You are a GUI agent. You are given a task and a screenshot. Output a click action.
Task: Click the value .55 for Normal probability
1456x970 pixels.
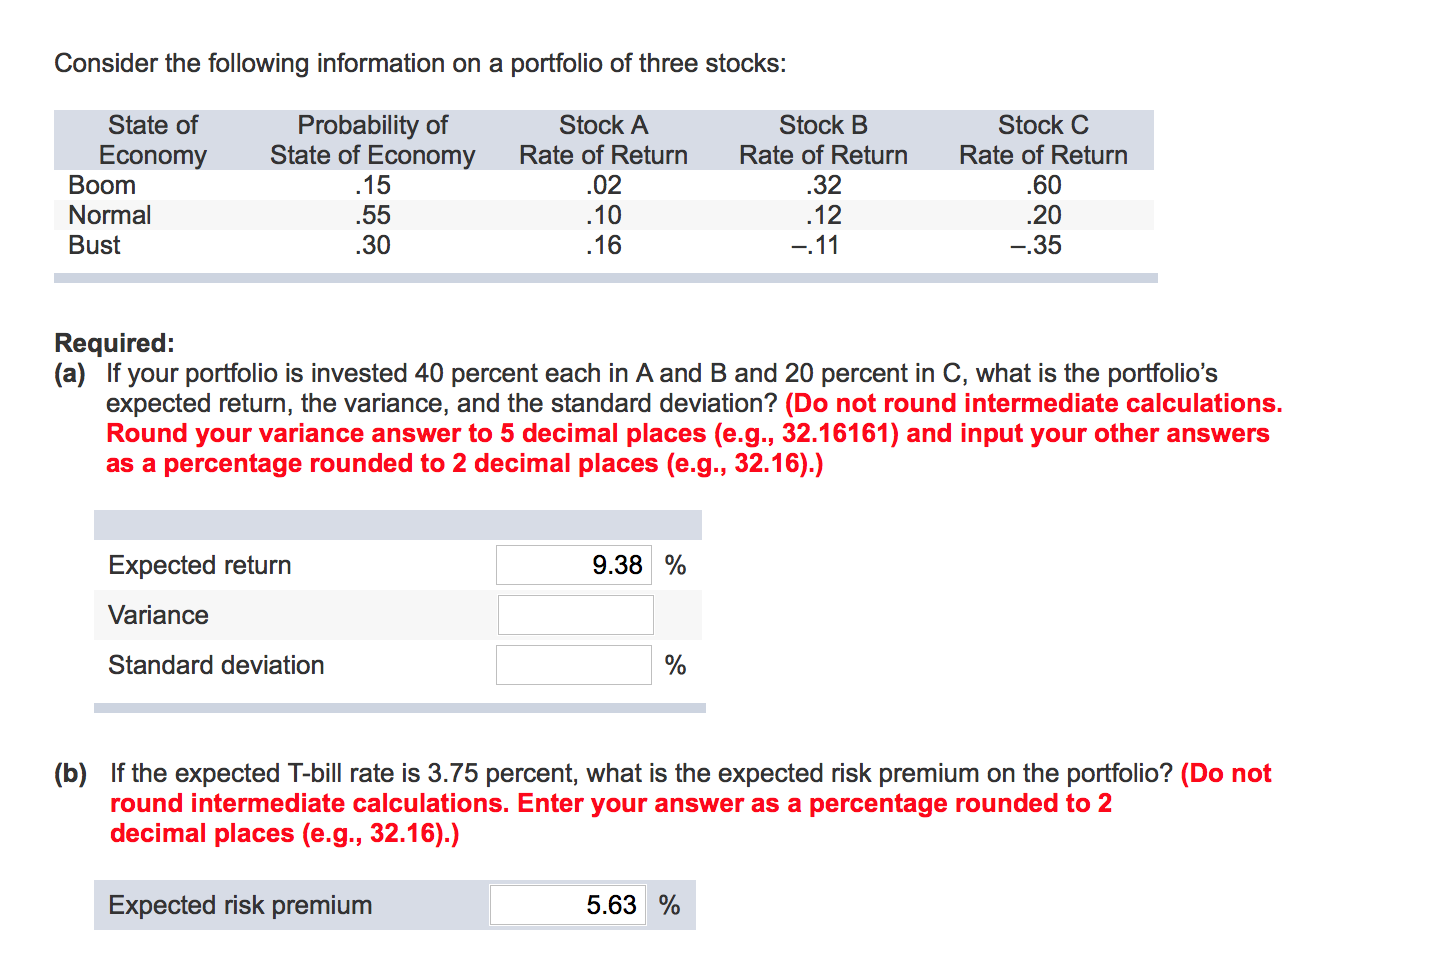click(373, 214)
